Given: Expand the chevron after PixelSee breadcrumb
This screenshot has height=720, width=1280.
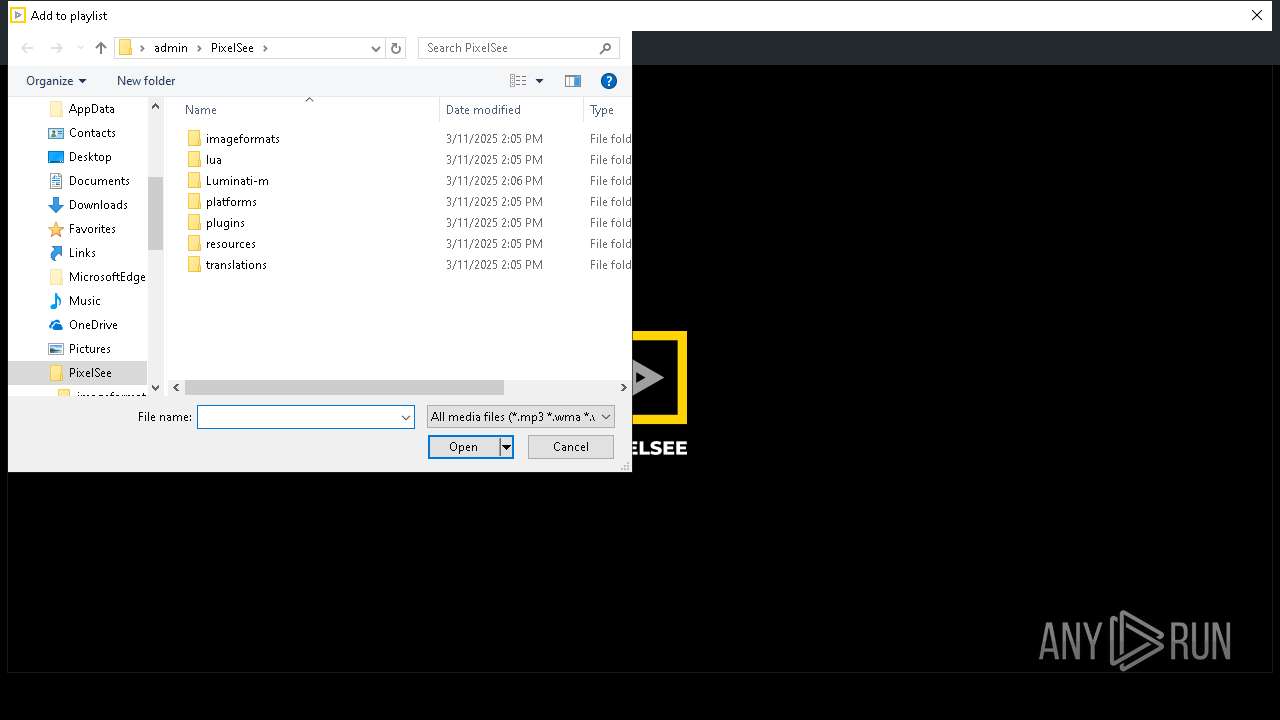Looking at the screenshot, I should tap(265, 48).
